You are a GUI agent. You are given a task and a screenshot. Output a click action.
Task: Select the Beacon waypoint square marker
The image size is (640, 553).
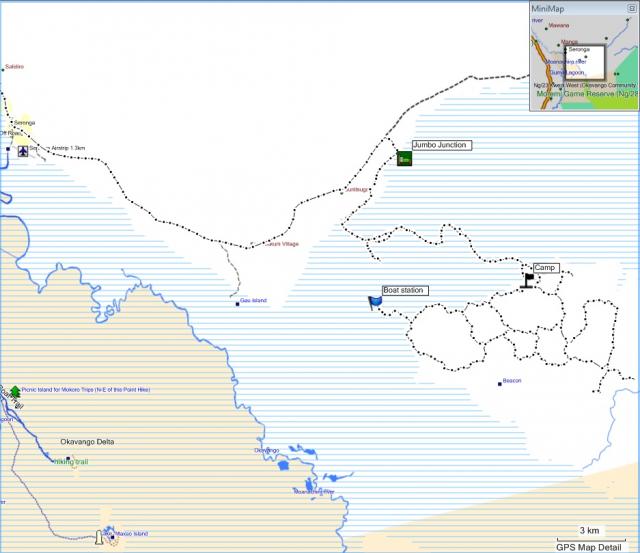point(499,382)
